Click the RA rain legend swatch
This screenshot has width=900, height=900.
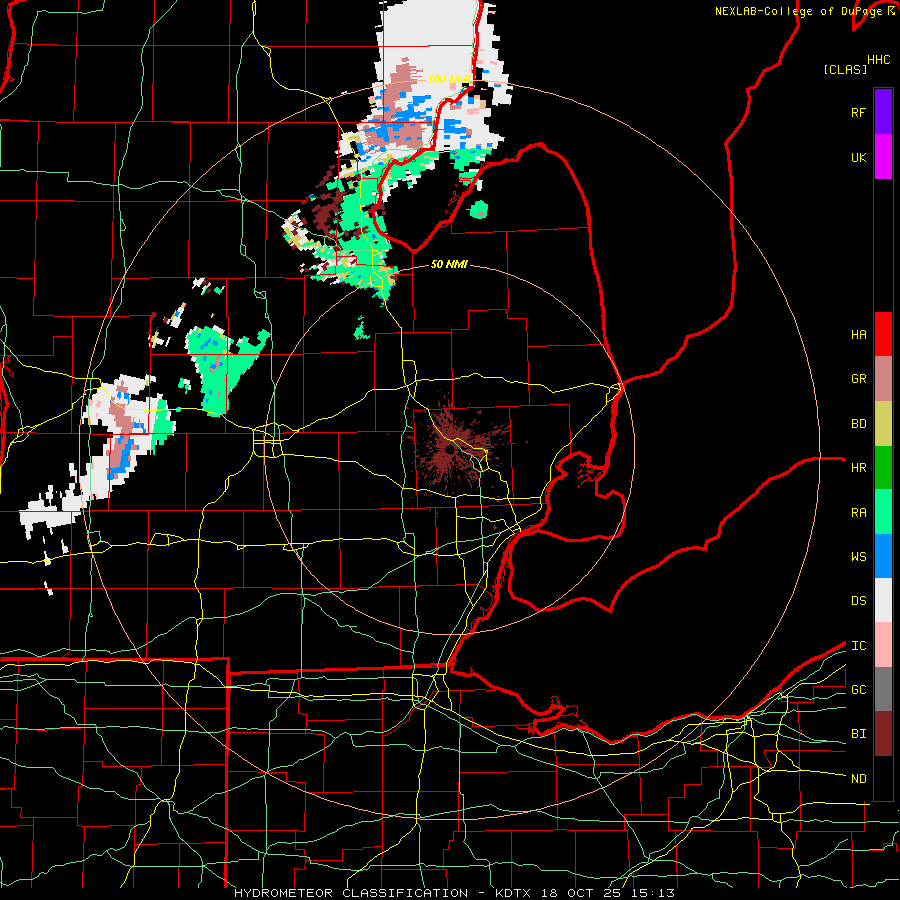tap(883, 512)
